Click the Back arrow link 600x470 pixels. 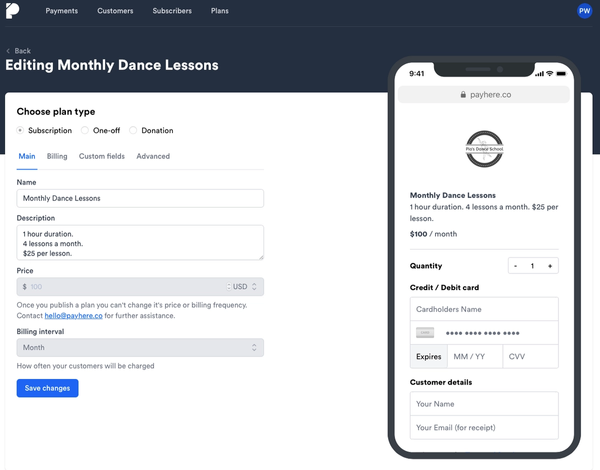pos(19,50)
